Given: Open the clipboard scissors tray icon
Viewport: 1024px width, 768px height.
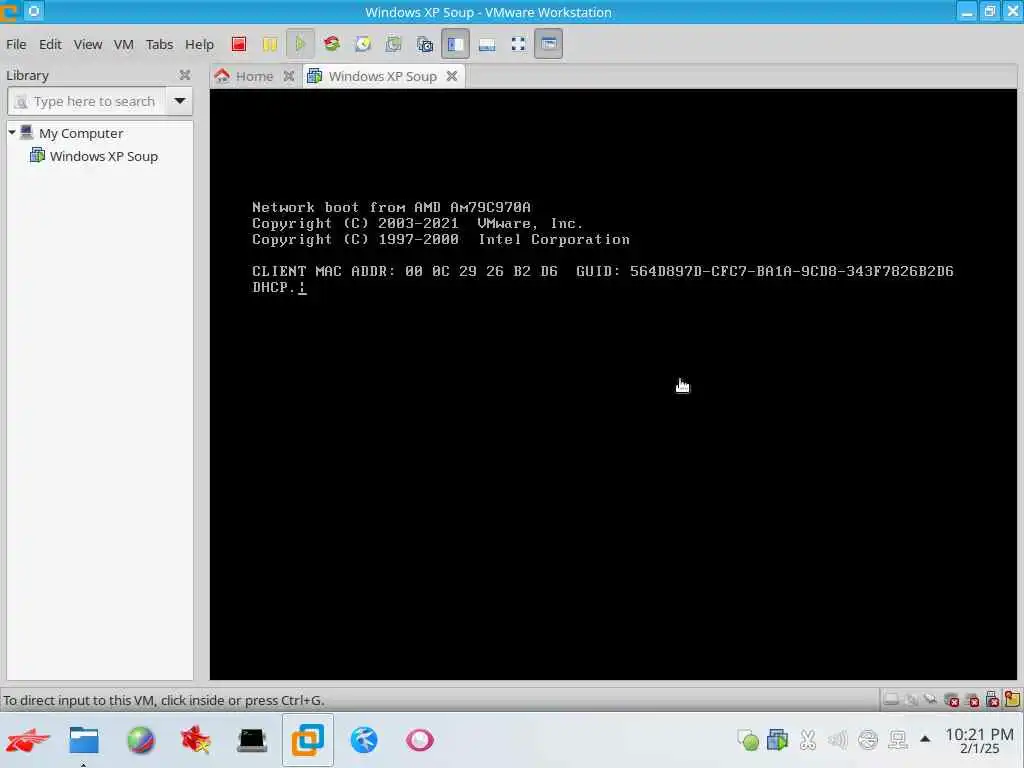Looking at the screenshot, I should point(808,740).
